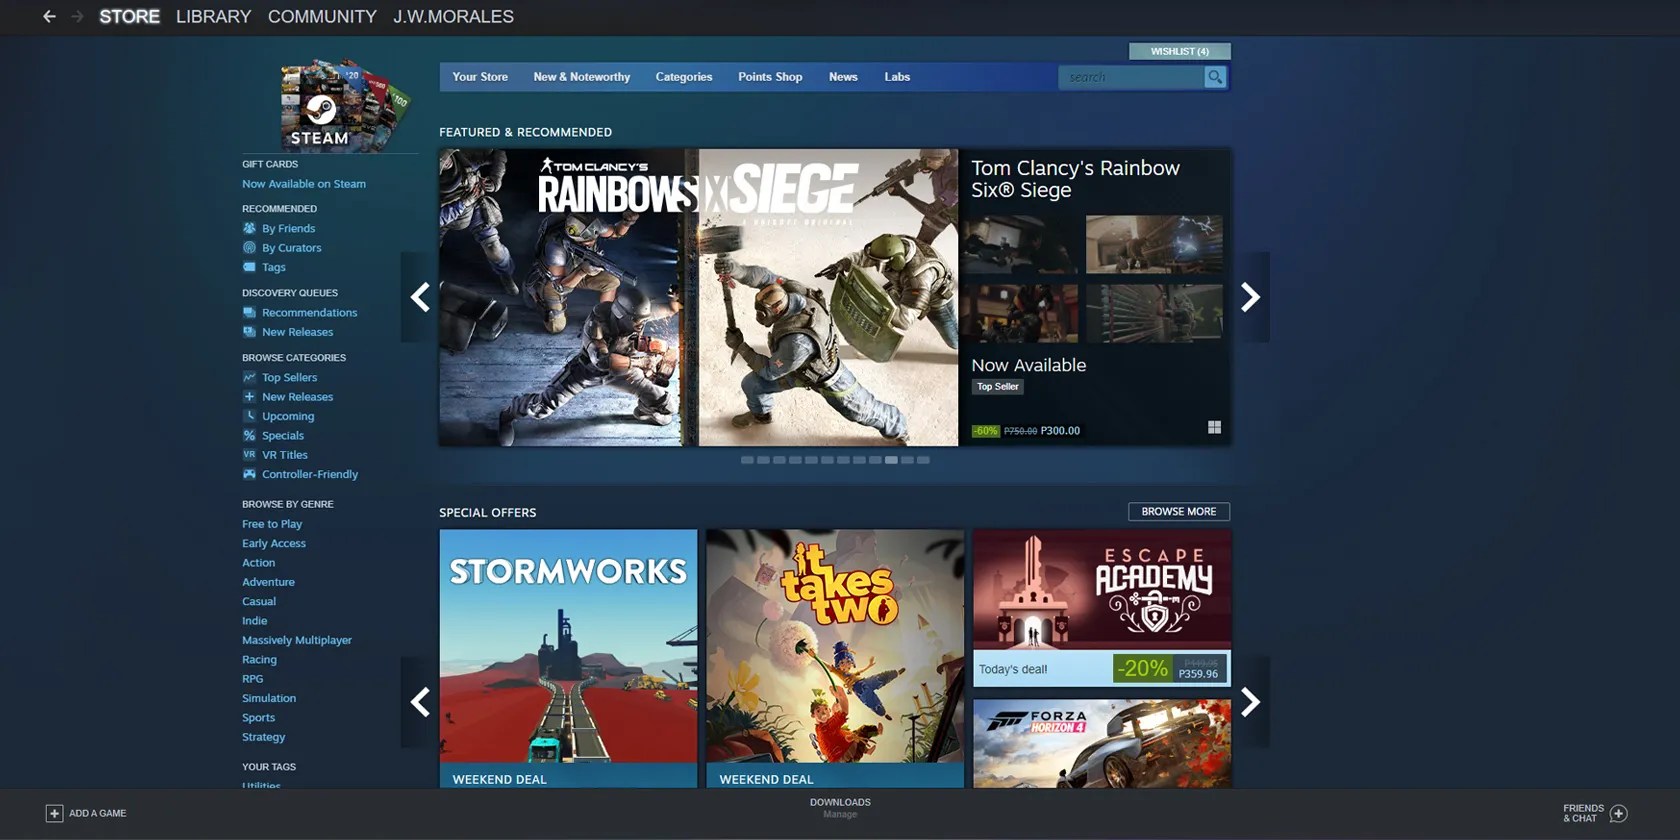Show next special offers page
Image resolution: width=1680 pixels, height=840 pixels.
(1250, 702)
